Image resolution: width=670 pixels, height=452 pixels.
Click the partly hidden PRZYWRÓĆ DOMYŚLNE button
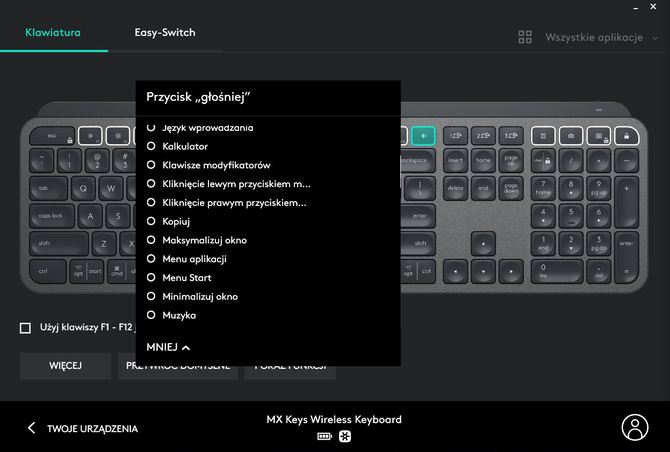(178, 372)
